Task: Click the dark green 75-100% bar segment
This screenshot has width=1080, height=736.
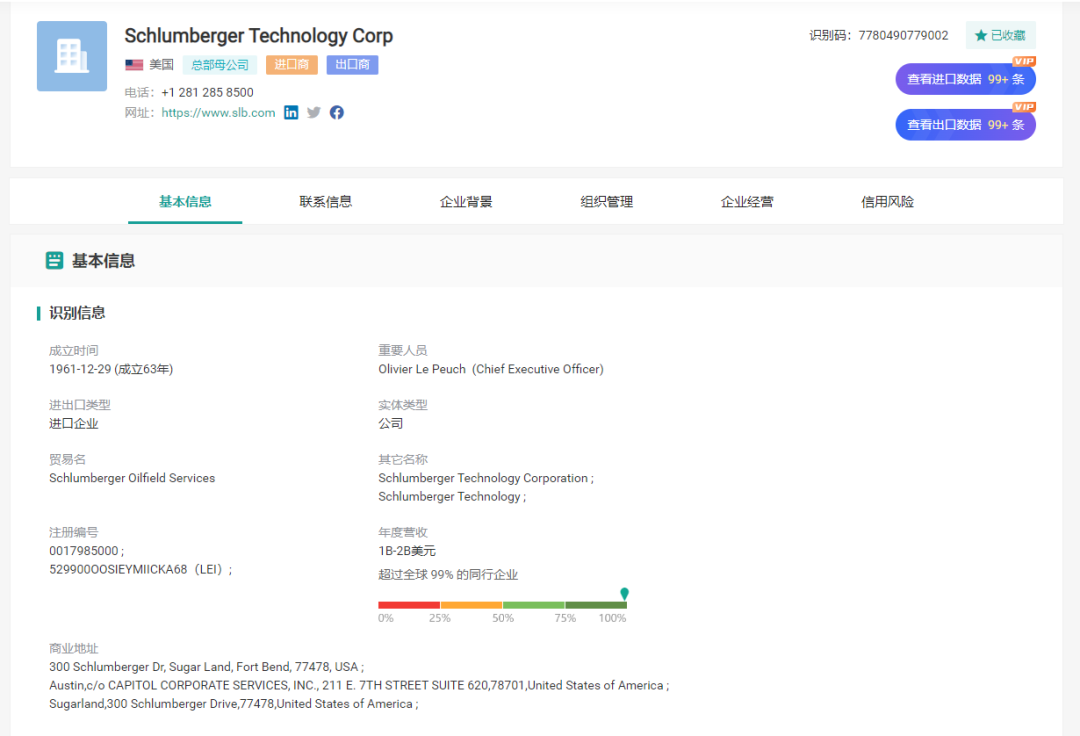Action: [596, 605]
